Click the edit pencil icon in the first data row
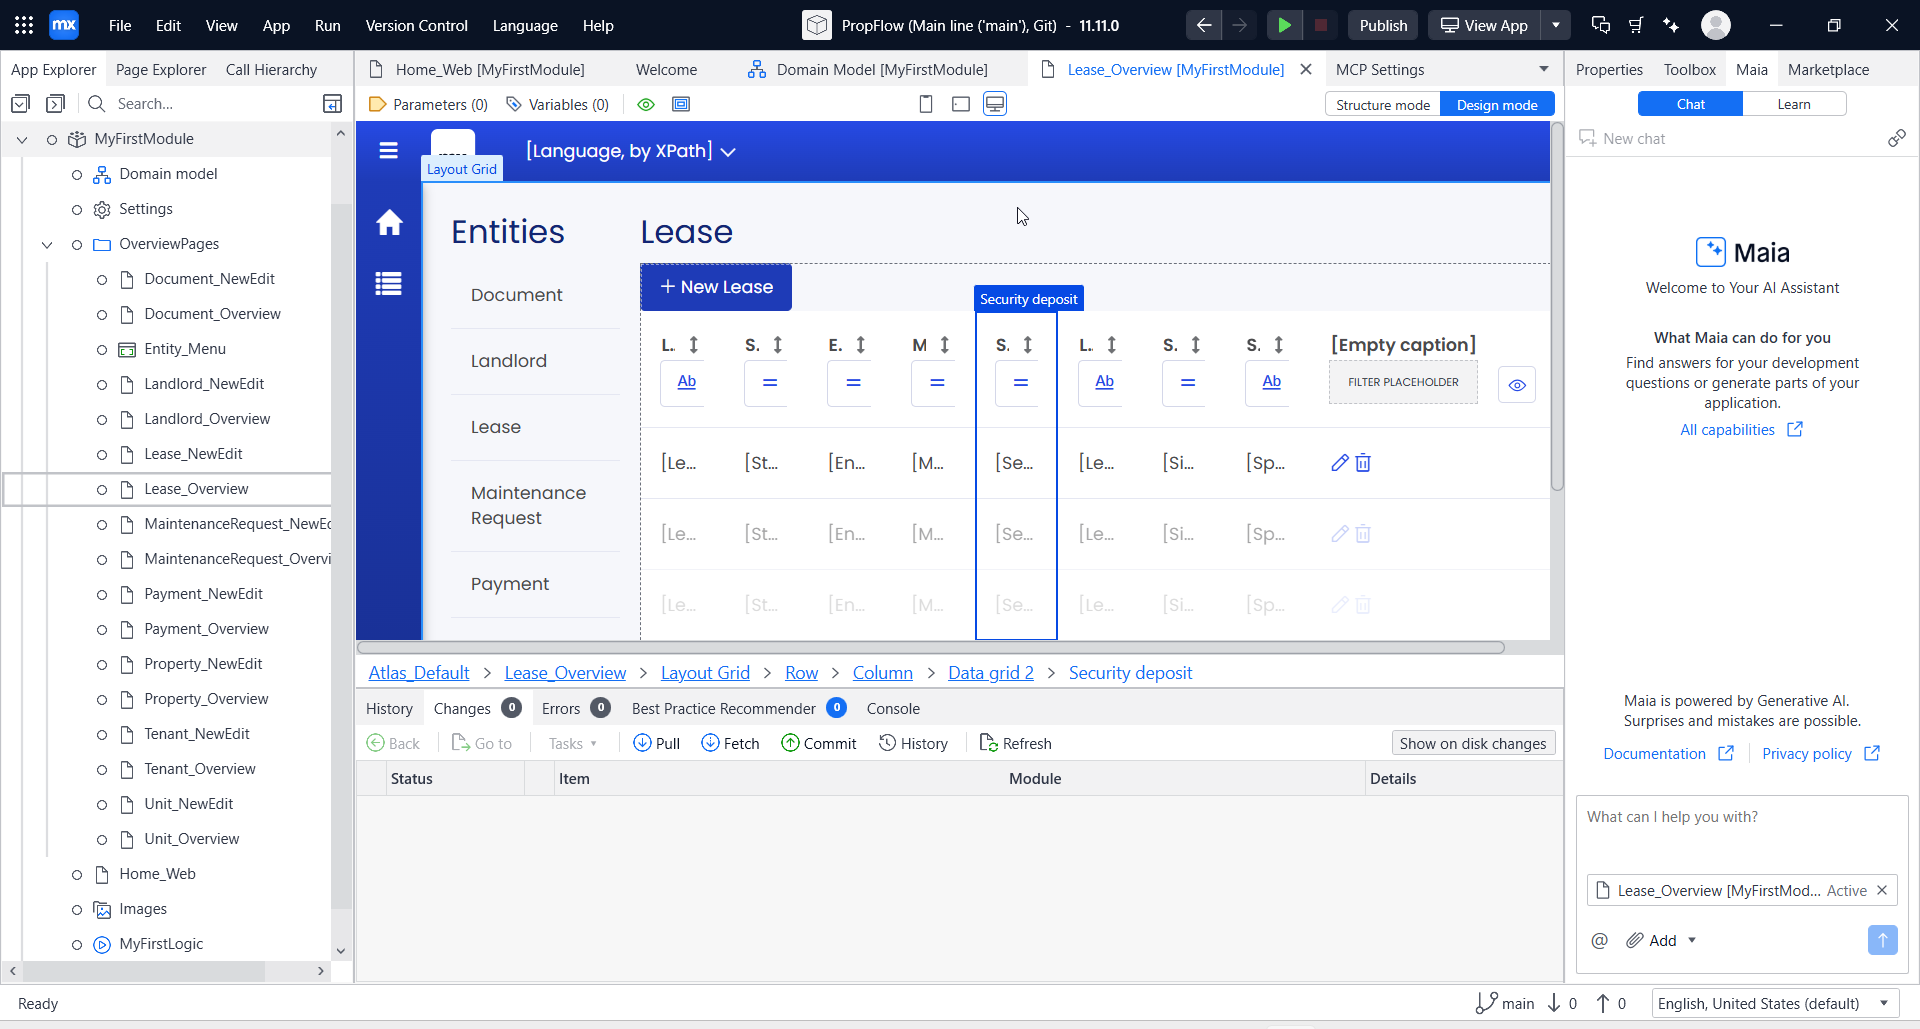Screen dimensions: 1920x1029 click(1340, 463)
